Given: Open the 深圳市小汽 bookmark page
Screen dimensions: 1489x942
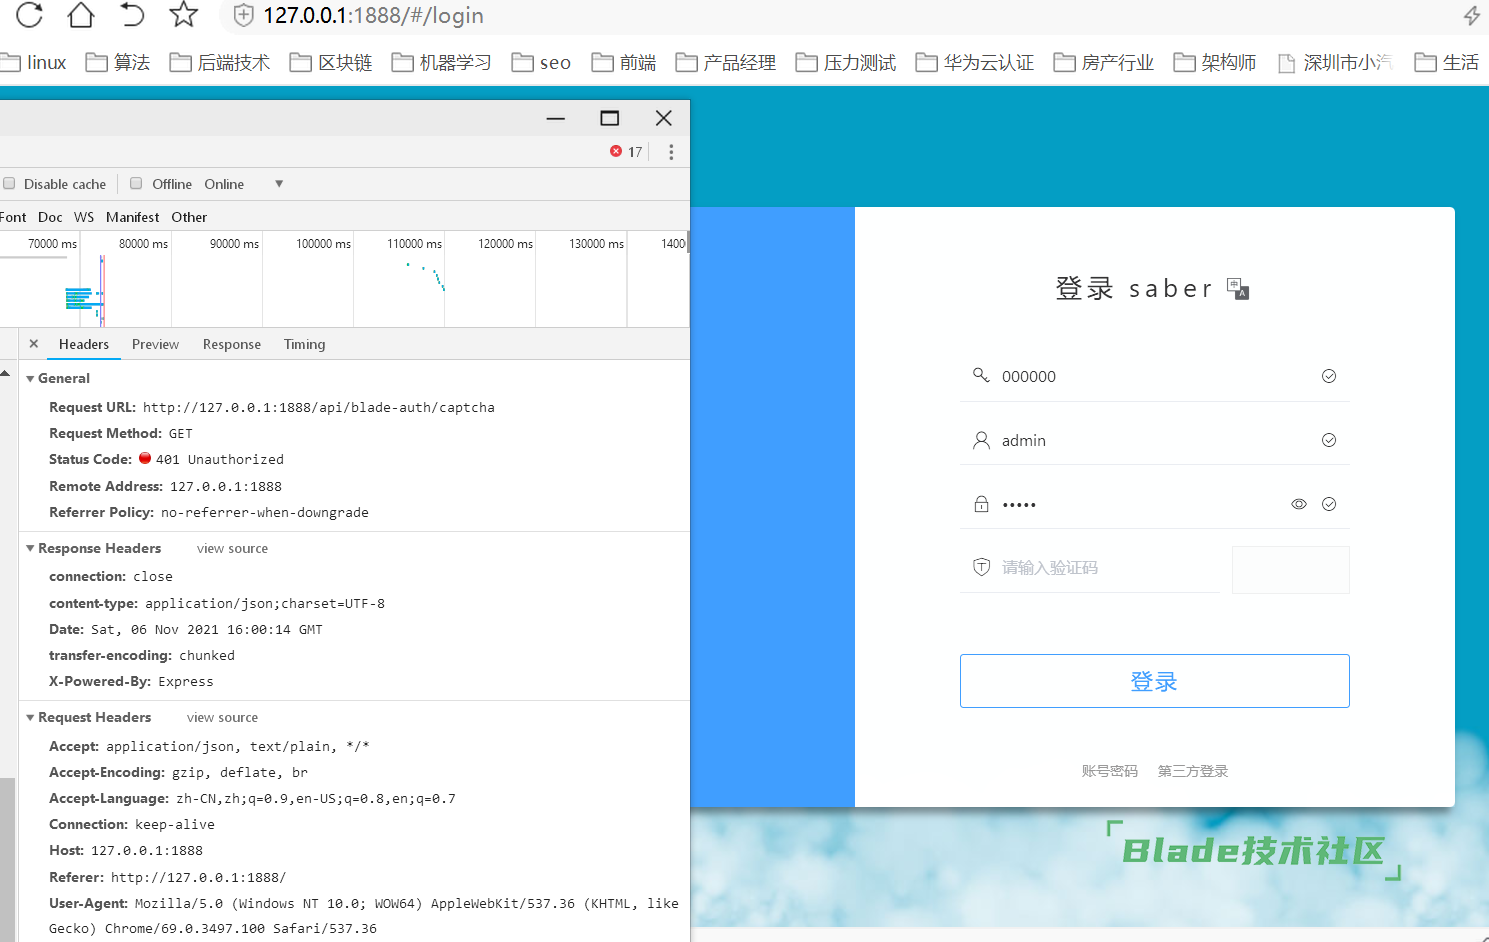Looking at the screenshot, I should (1336, 62).
